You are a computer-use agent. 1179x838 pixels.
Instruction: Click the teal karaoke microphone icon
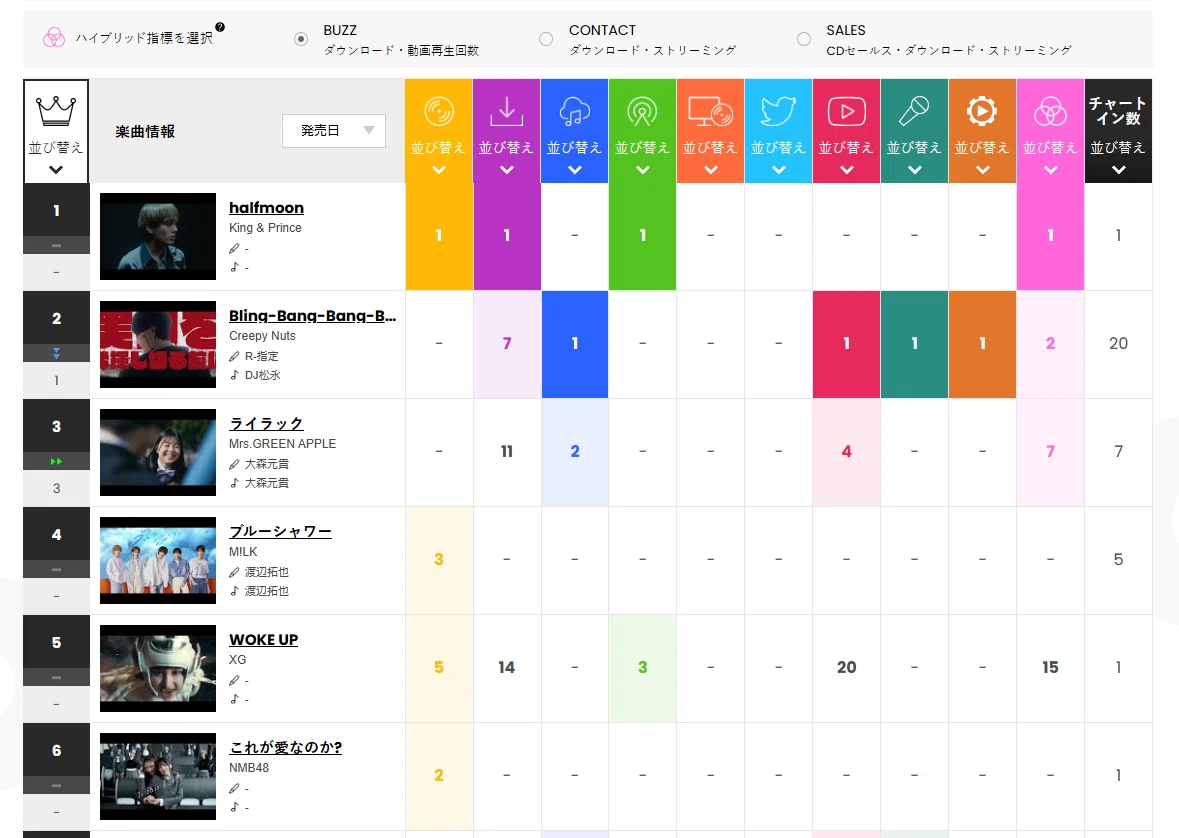(x=914, y=111)
